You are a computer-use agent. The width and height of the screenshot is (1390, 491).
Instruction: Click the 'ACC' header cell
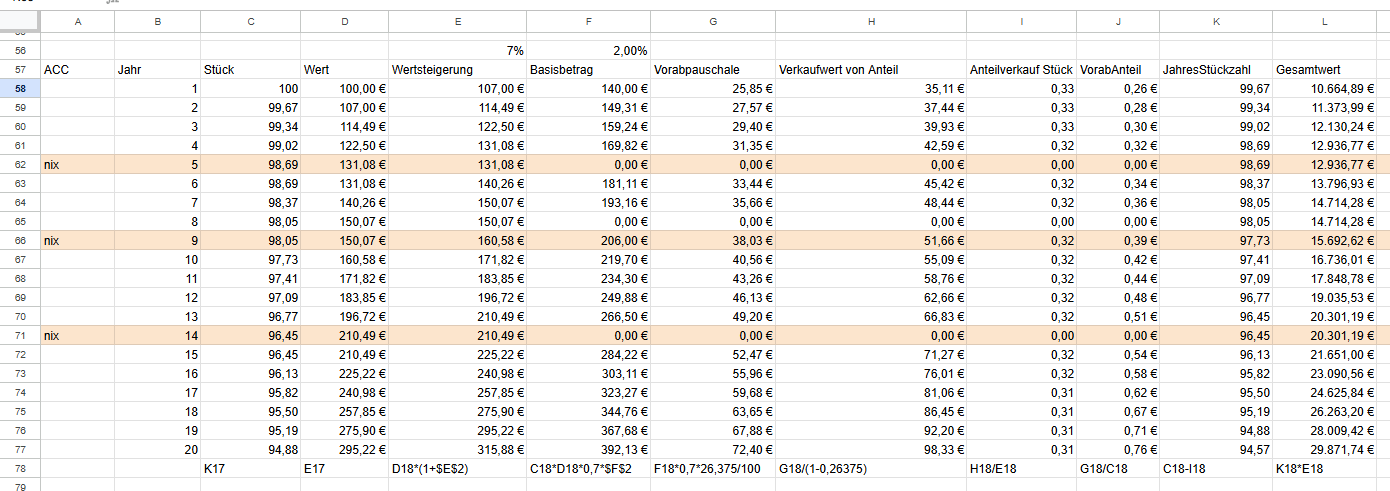pyautogui.click(x=77, y=70)
